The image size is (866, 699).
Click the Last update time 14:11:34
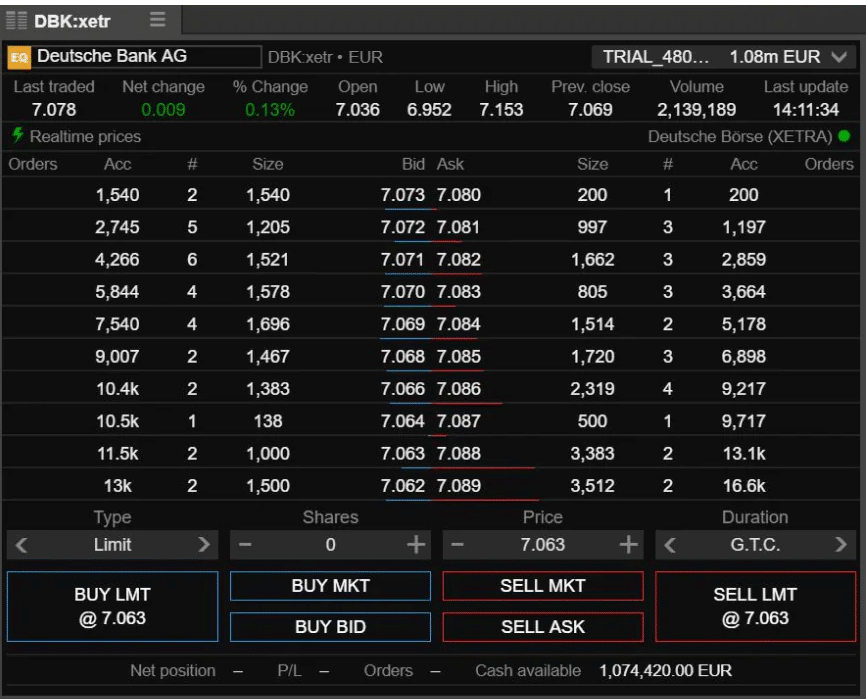[806, 110]
